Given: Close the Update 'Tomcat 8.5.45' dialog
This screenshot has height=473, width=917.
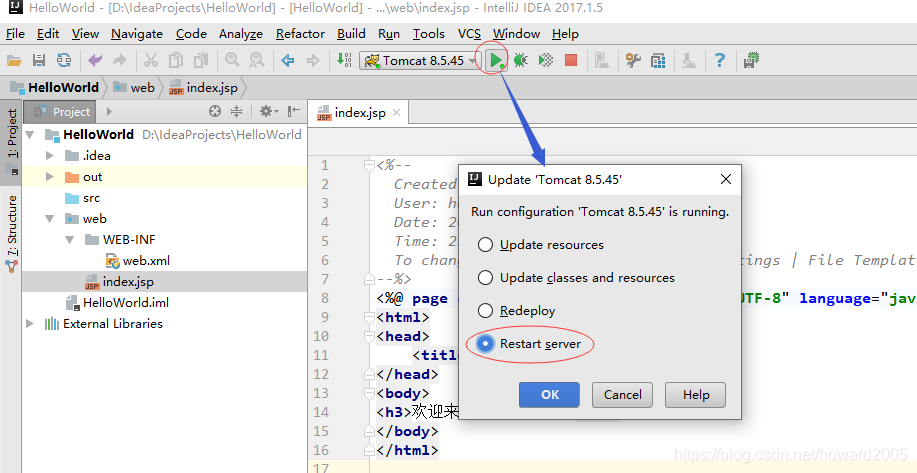Looking at the screenshot, I should (726, 179).
